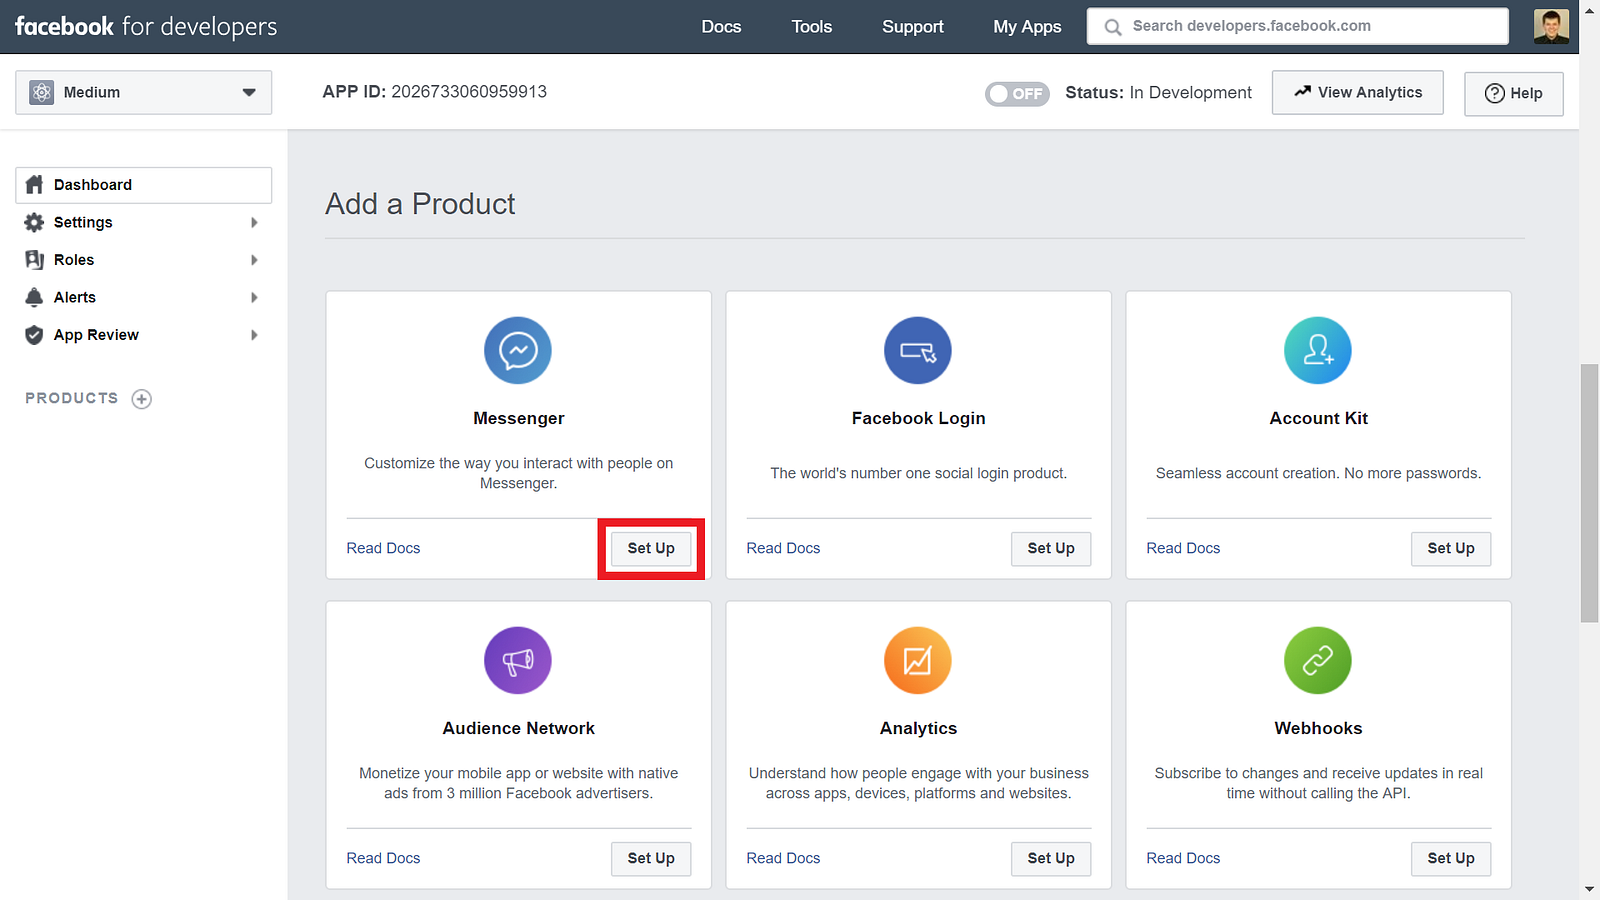
Task: Click the View Analytics button
Action: pos(1357,92)
